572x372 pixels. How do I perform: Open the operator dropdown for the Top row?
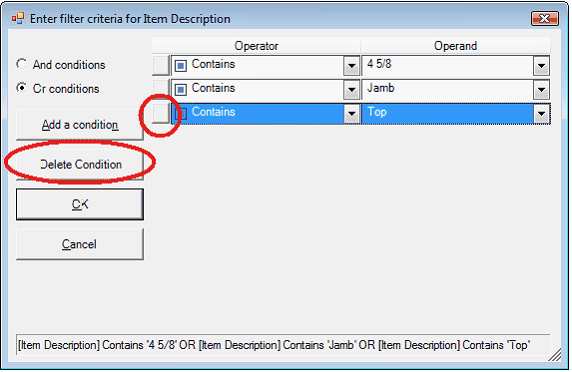[351, 114]
